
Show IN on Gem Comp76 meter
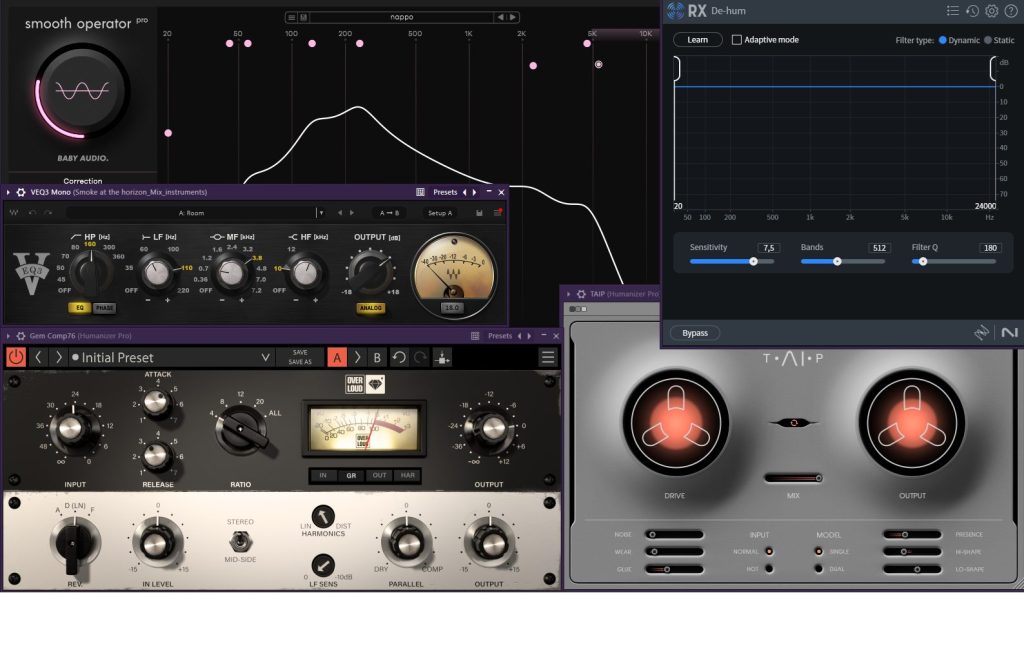pyautogui.click(x=323, y=475)
